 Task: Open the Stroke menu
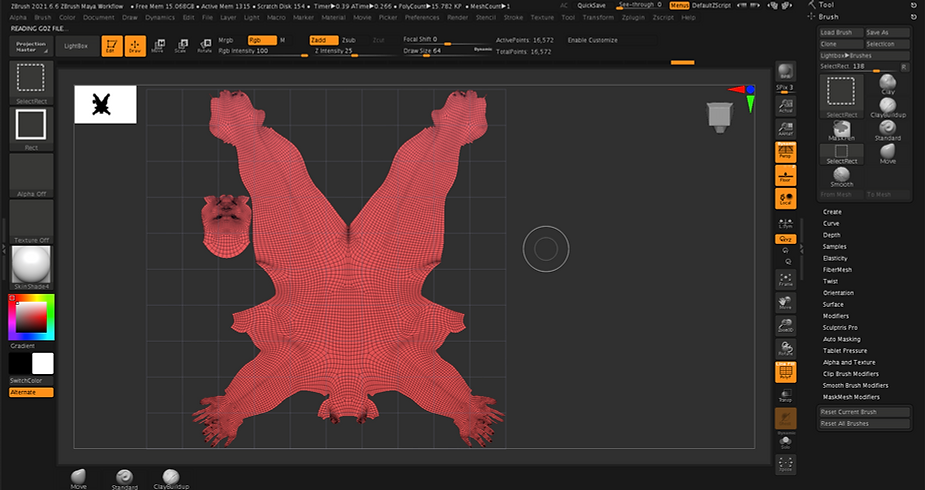[x=513, y=18]
